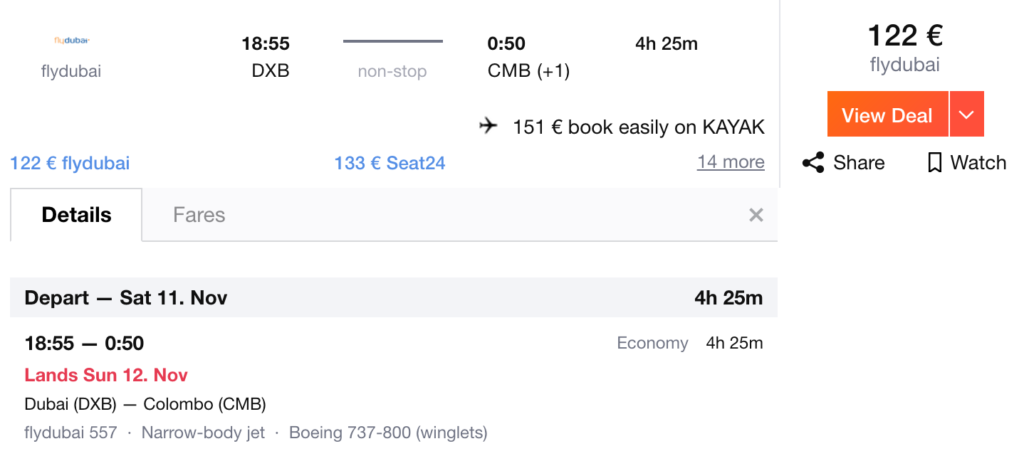Click the 122 € price heading
The image size is (1024, 461).
pyautogui.click(x=904, y=35)
